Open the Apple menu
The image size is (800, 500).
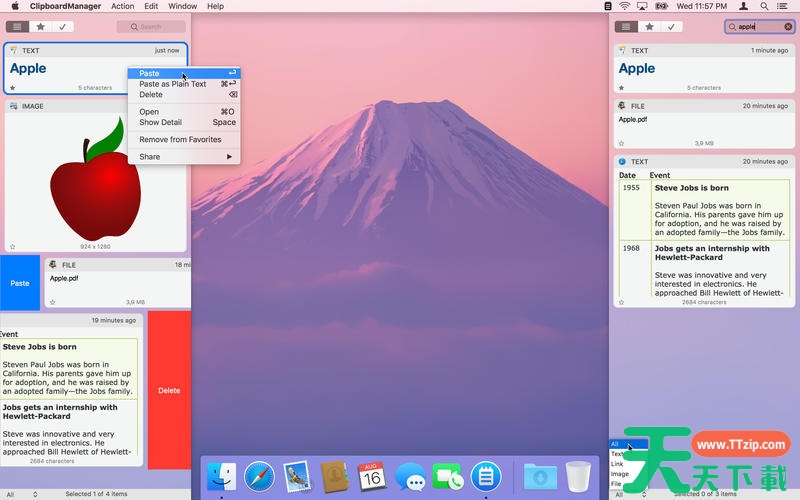[15, 6]
